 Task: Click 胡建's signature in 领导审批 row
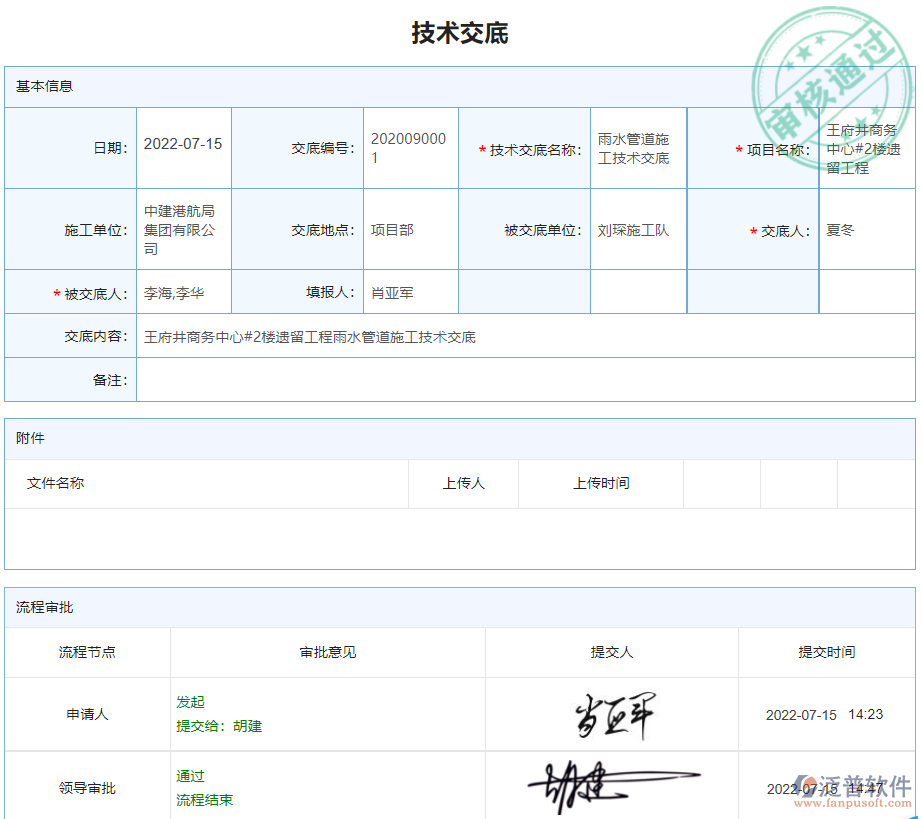tap(600, 786)
